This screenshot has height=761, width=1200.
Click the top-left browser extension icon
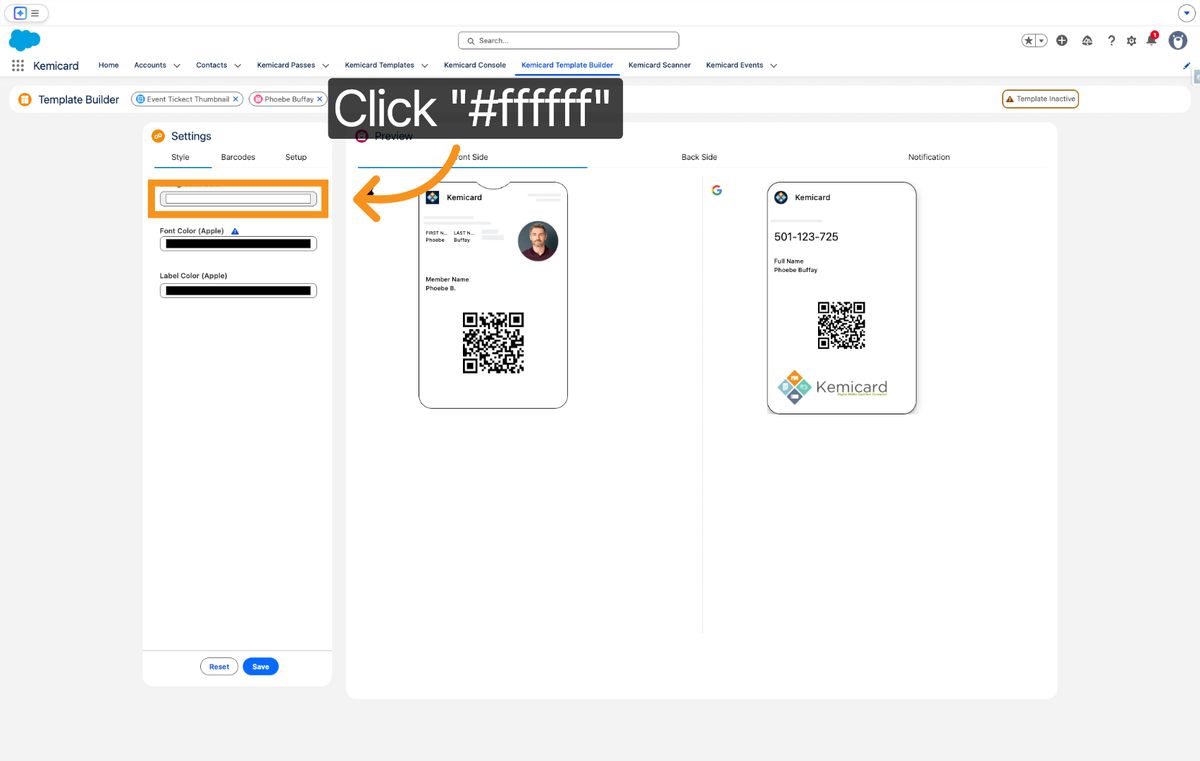[x=20, y=13]
